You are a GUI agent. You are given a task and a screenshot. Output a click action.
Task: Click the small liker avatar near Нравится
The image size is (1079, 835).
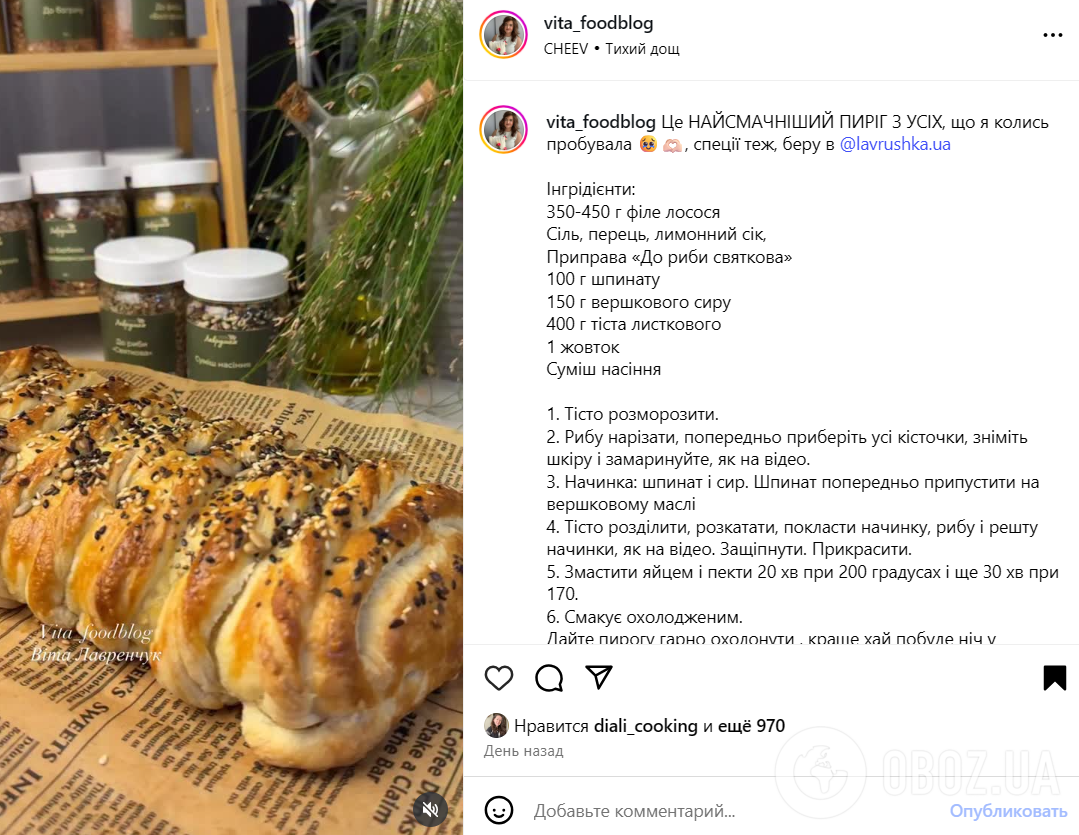[x=496, y=726]
